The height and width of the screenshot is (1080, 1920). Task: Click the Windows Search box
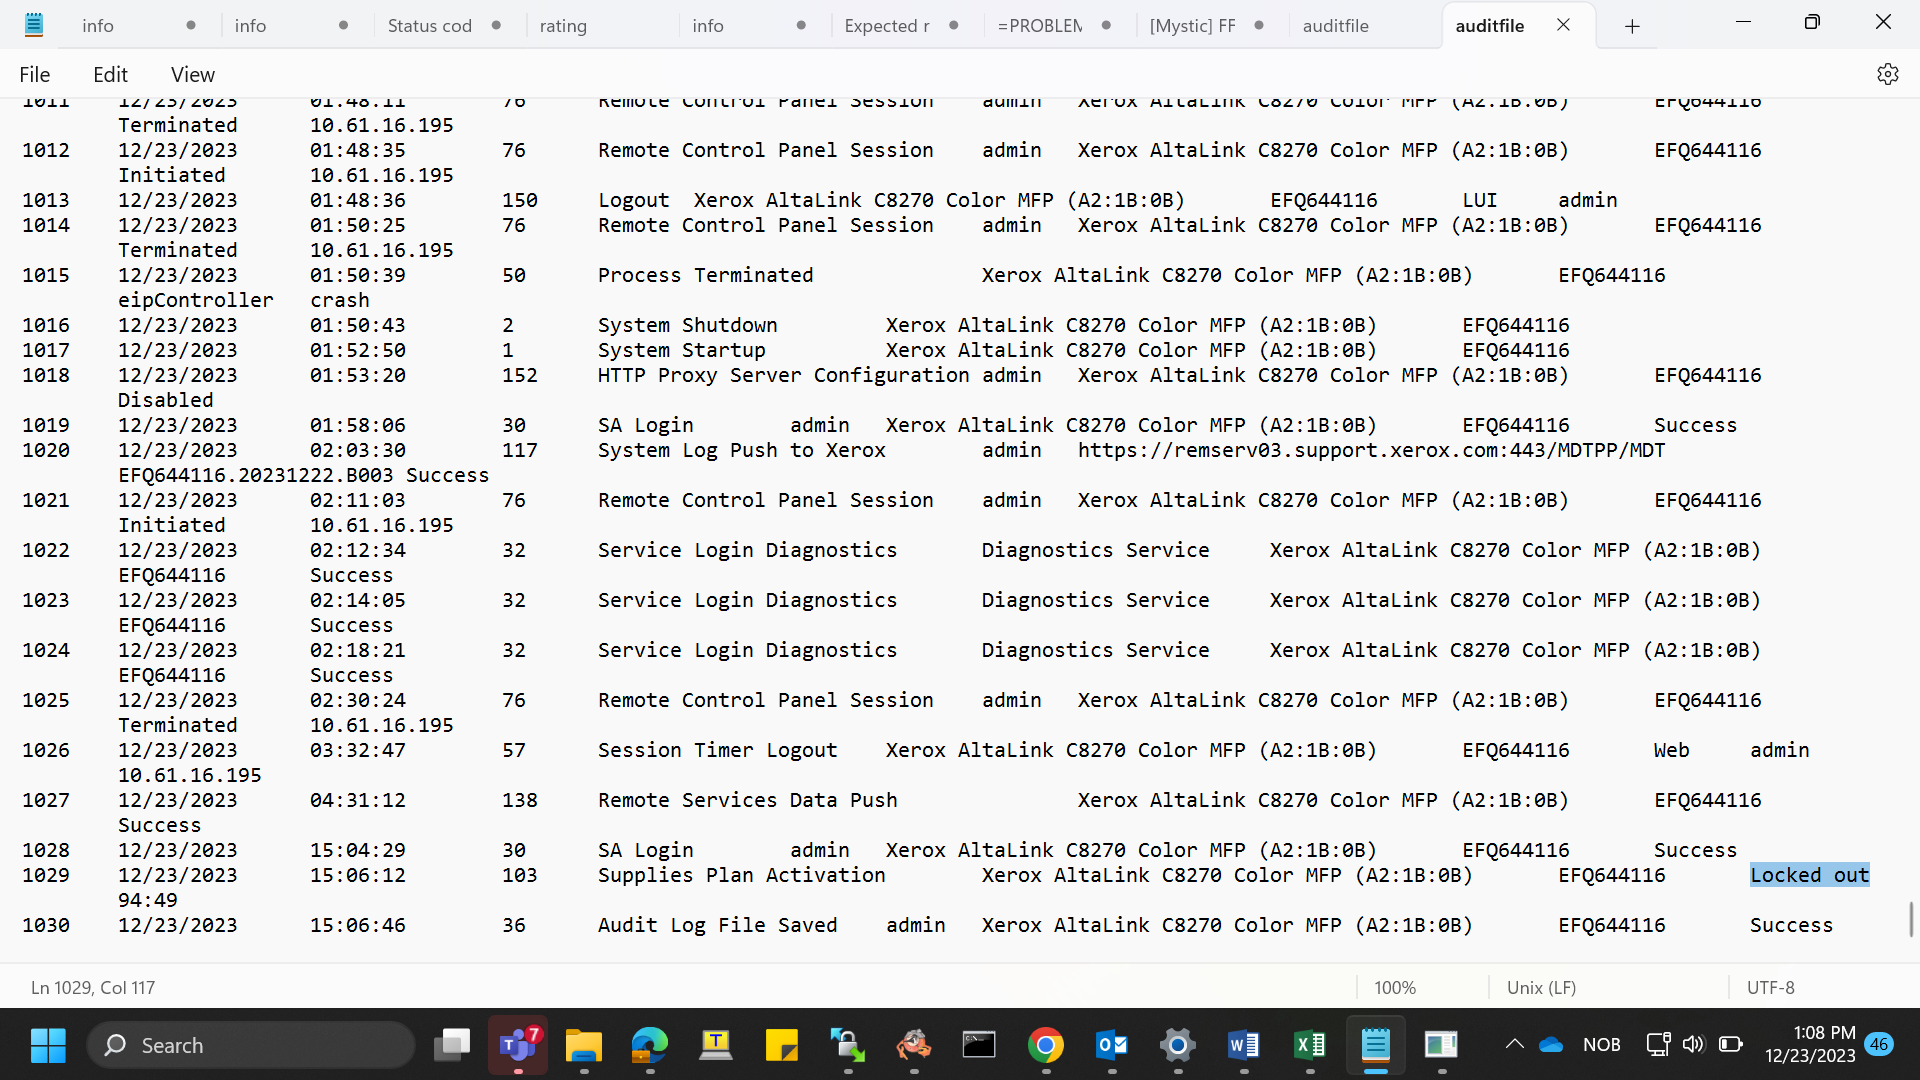click(252, 1045)
